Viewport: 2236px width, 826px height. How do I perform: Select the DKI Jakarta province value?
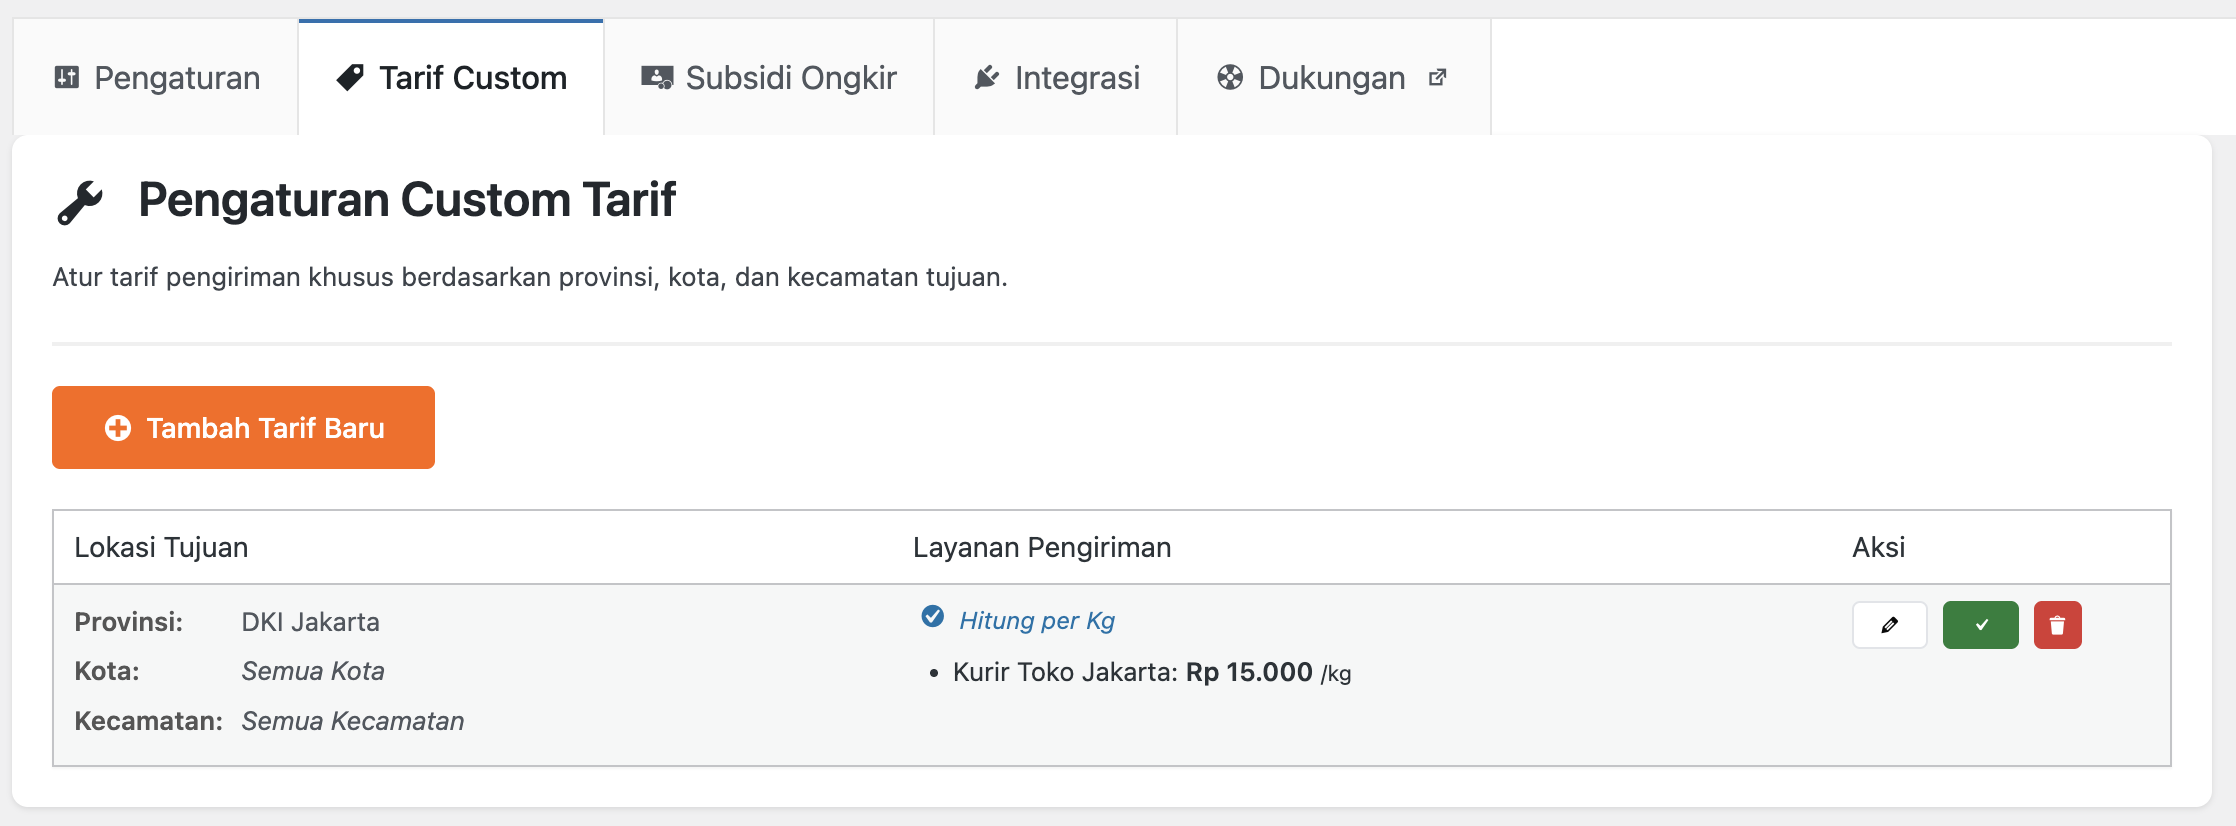coord(310,622)
